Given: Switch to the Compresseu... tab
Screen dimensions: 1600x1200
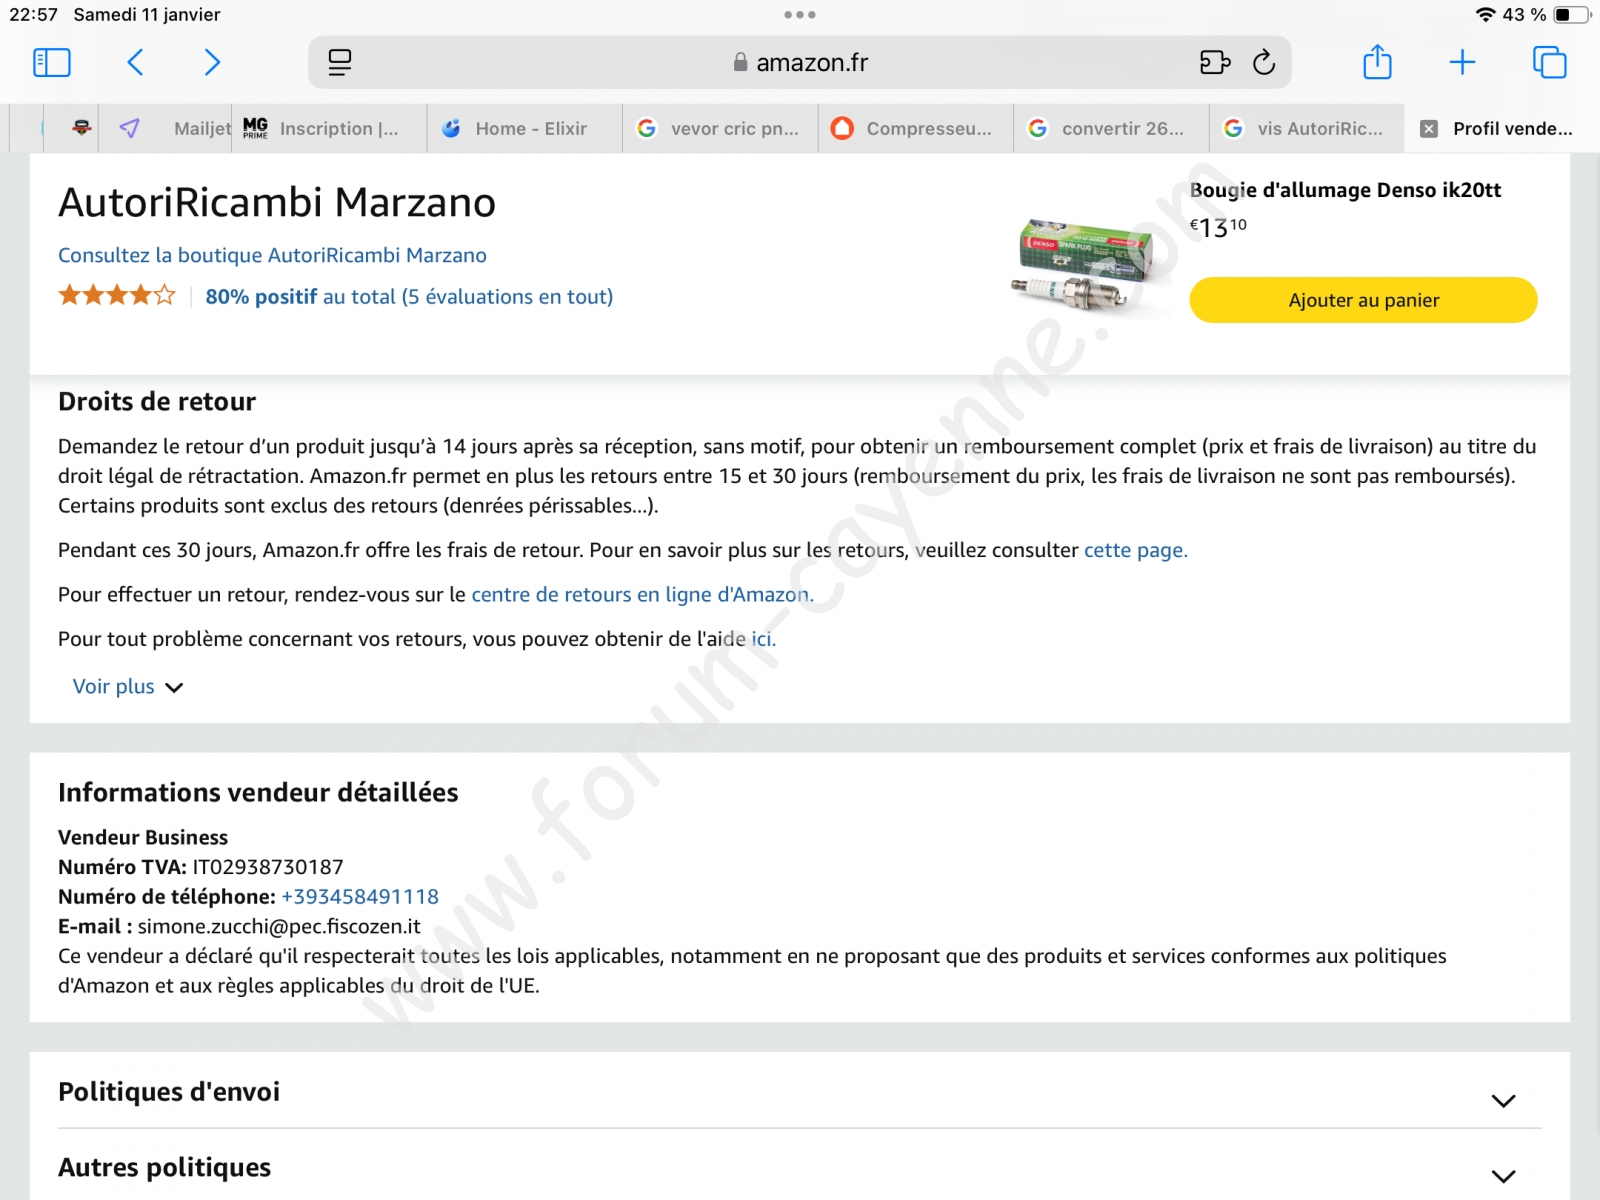Looking at the screenshot, I should click(x=915, y=129).
